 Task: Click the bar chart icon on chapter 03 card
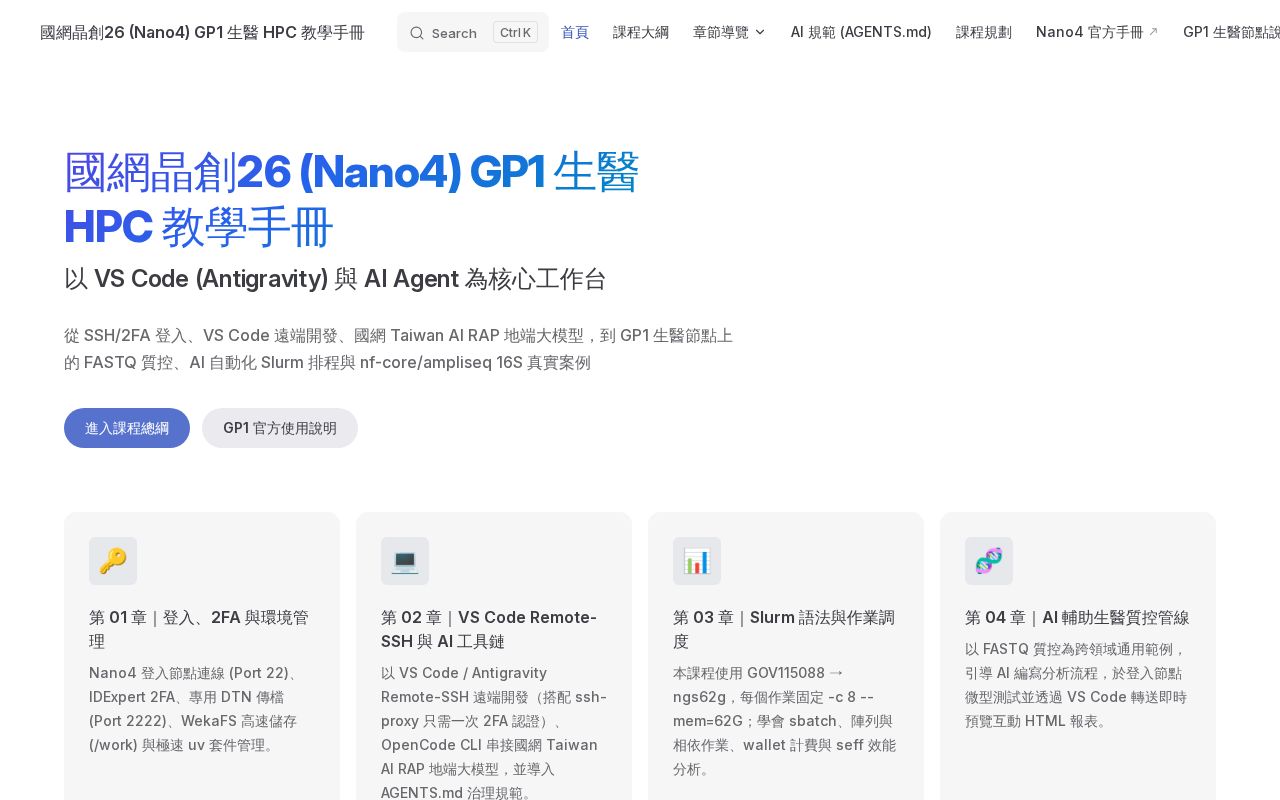(697, 561)
